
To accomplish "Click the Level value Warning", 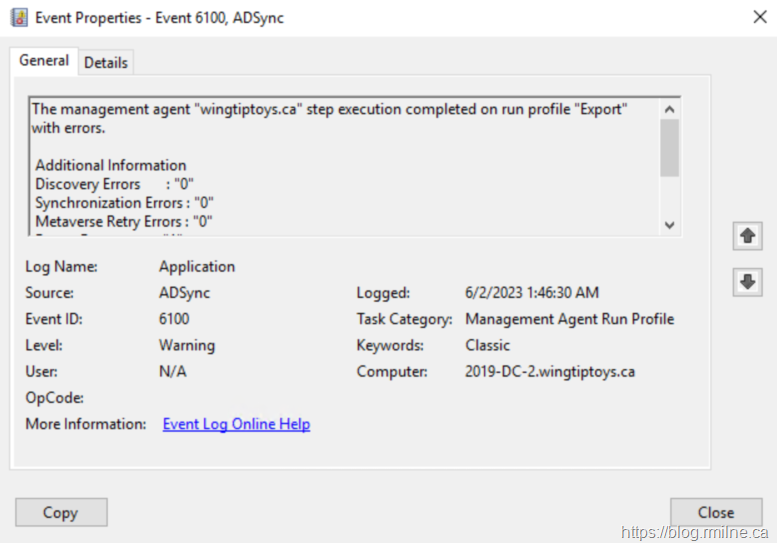I will click(x=187, y=345).
